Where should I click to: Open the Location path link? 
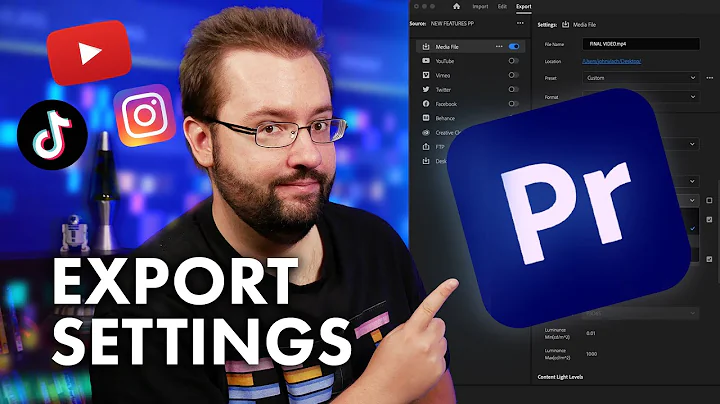coord(612,61)
